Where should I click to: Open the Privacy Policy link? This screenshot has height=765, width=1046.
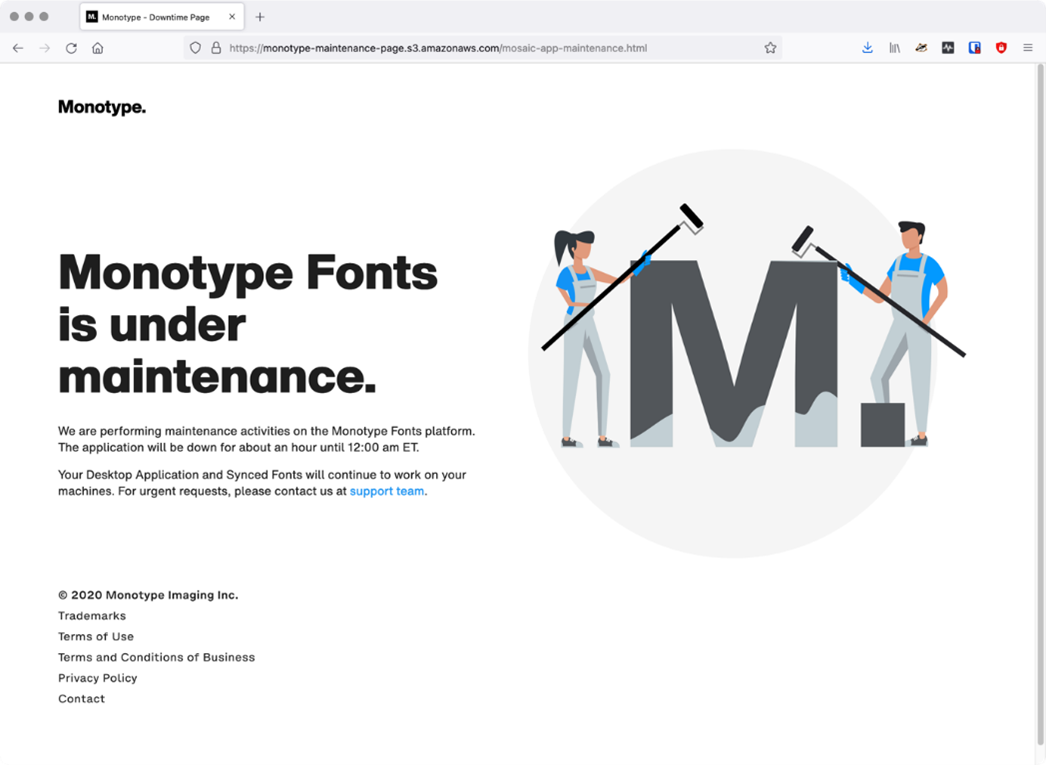click(97, 678)
